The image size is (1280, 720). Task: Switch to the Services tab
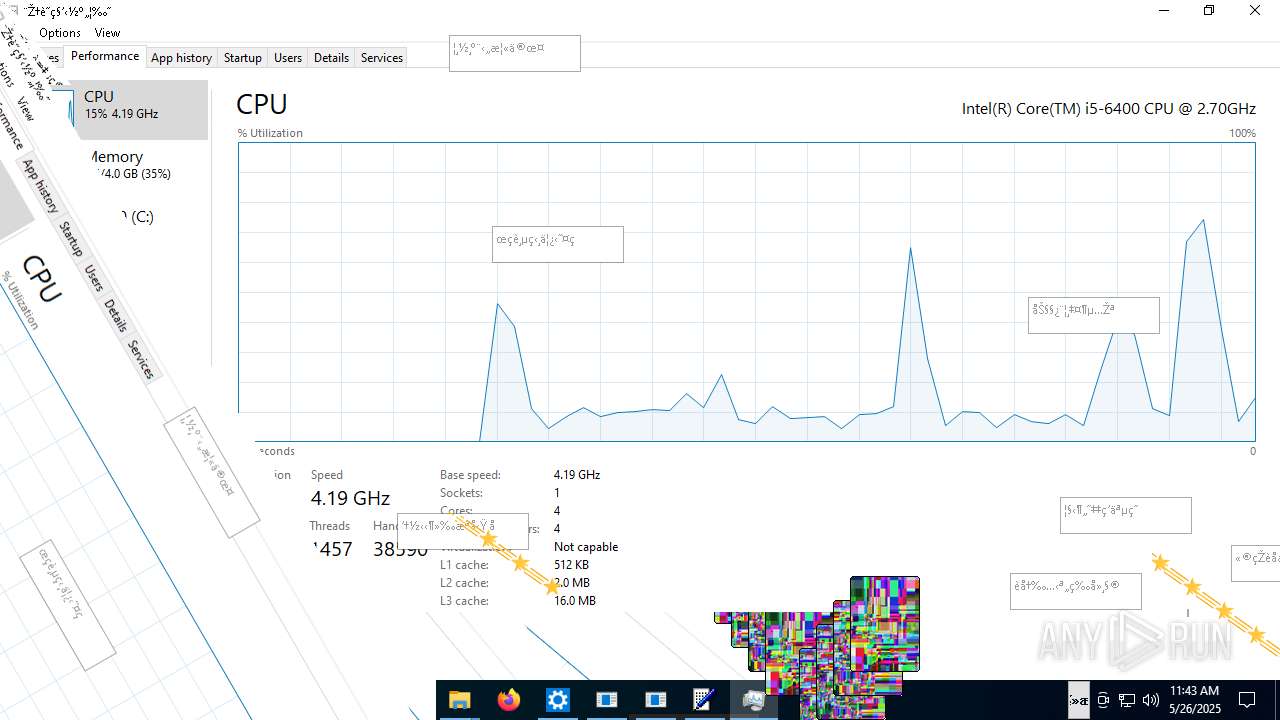tap(382, 58)
